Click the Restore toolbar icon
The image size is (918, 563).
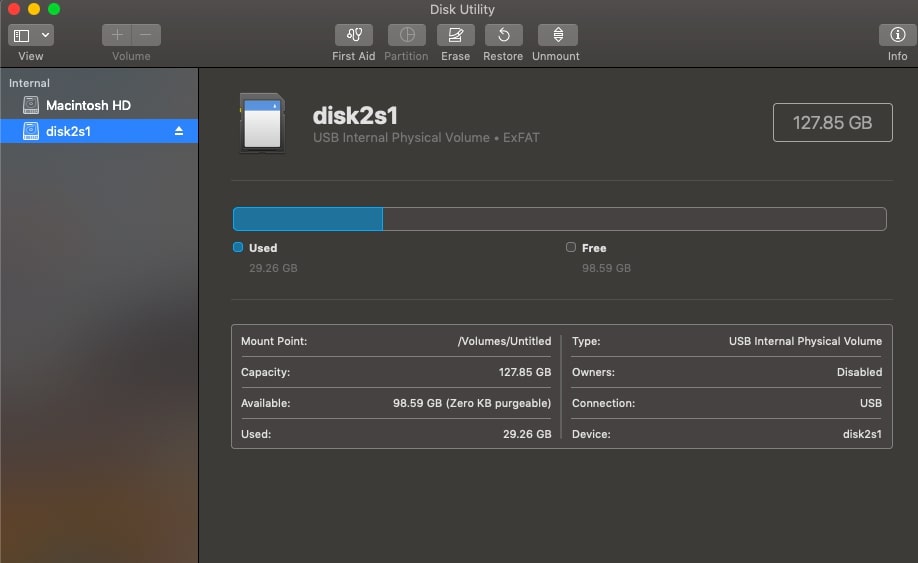[x=503, y=35]
